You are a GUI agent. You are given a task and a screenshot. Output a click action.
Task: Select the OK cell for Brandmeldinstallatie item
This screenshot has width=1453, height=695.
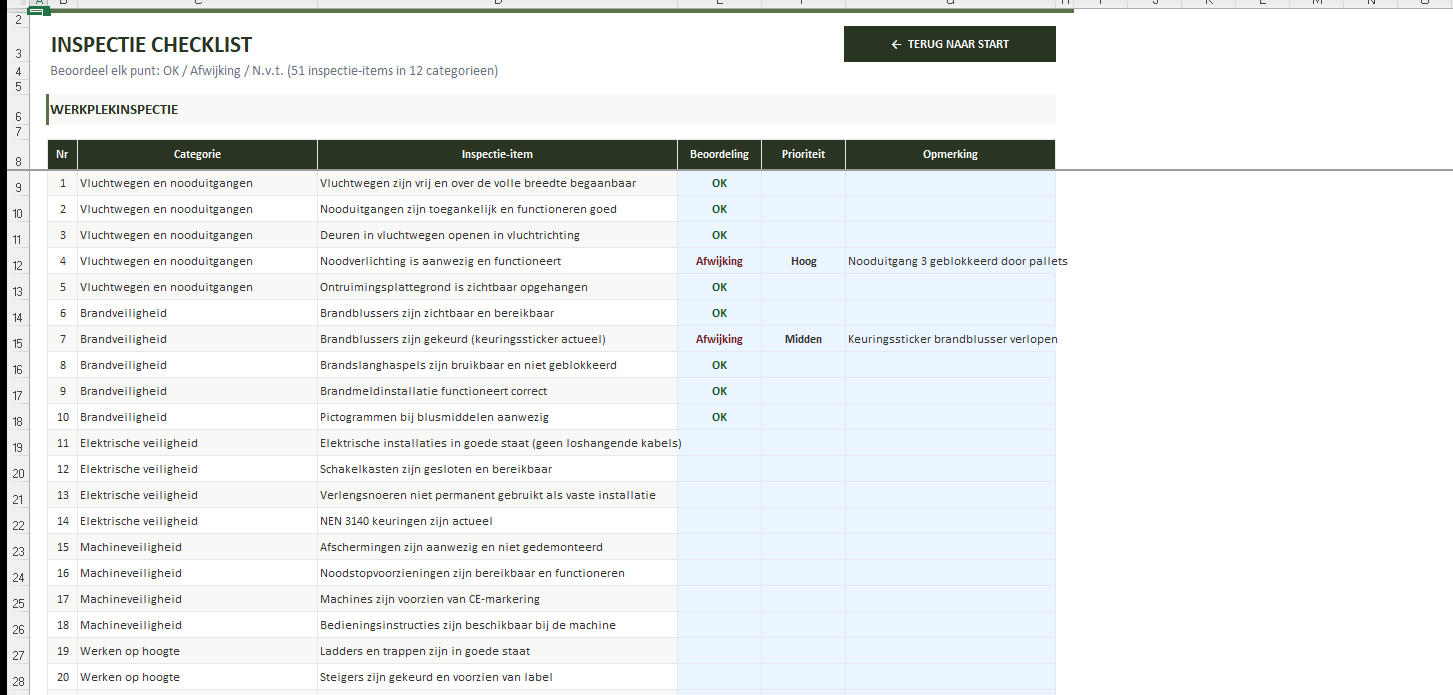(x=719, y=391)
